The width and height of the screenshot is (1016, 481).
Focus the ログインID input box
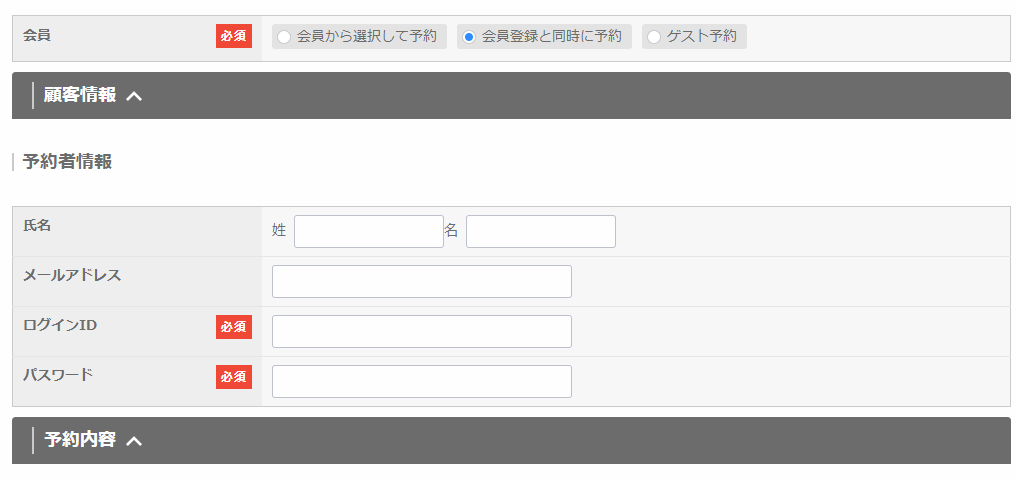click(421, 331)
